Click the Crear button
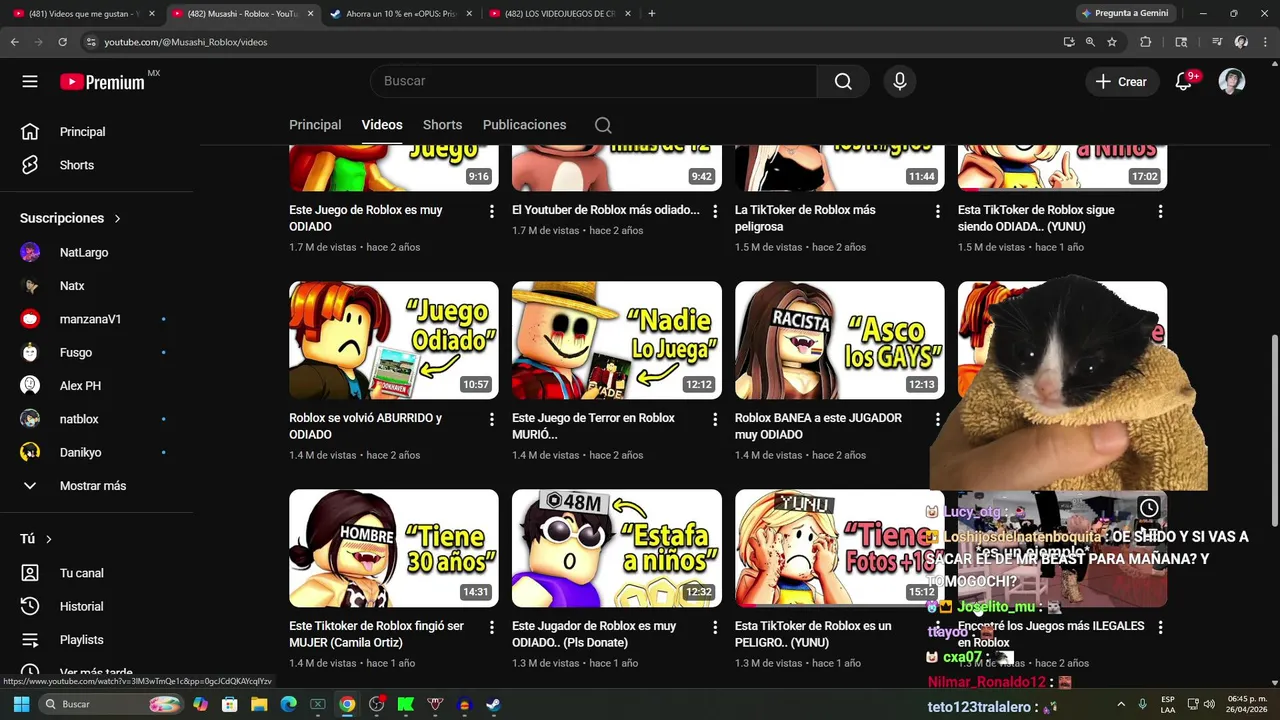 [1121, 82]
